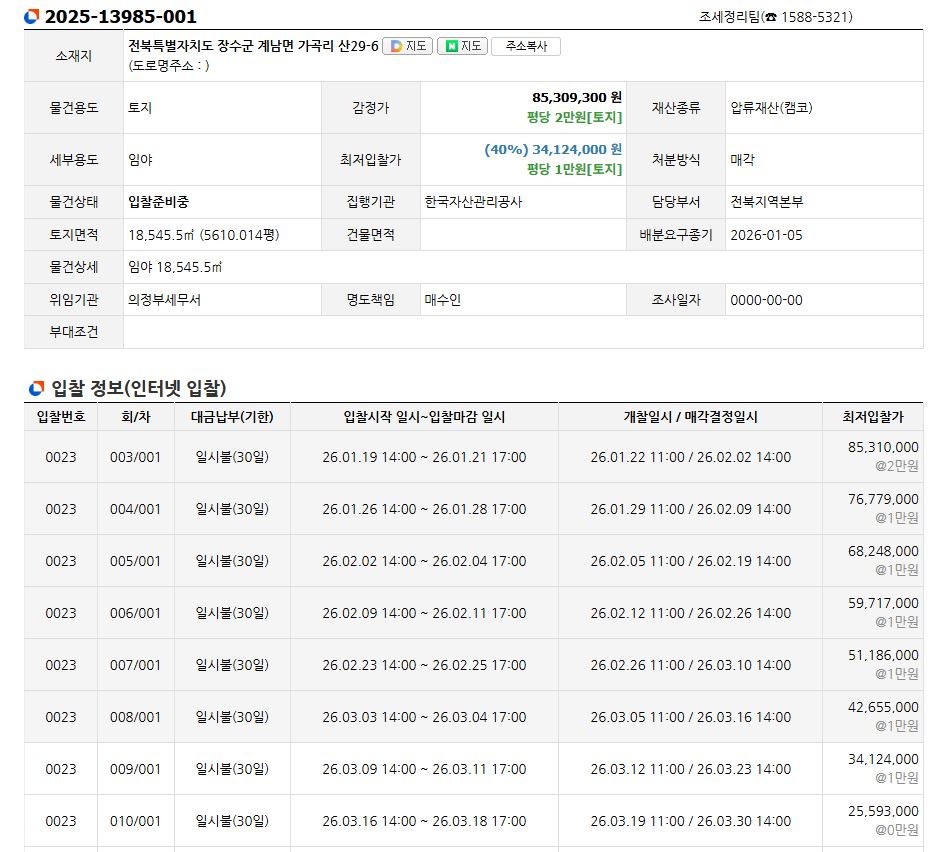
Task: Open the Daum 지도 map button
Action: (407, 46)
